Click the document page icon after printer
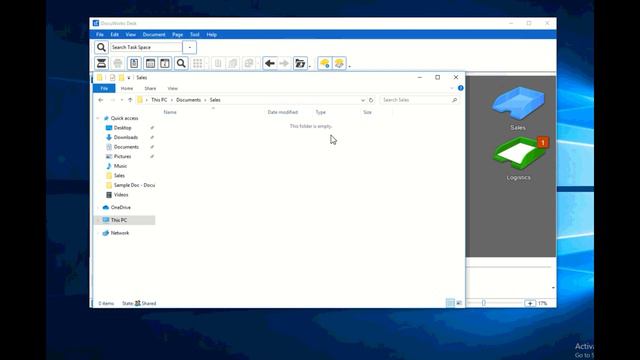640x360 pixels. click(134, 63)
